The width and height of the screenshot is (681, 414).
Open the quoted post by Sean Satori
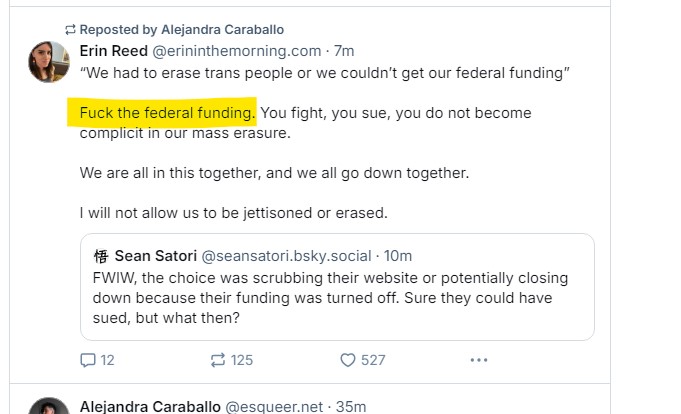[337, 298]
